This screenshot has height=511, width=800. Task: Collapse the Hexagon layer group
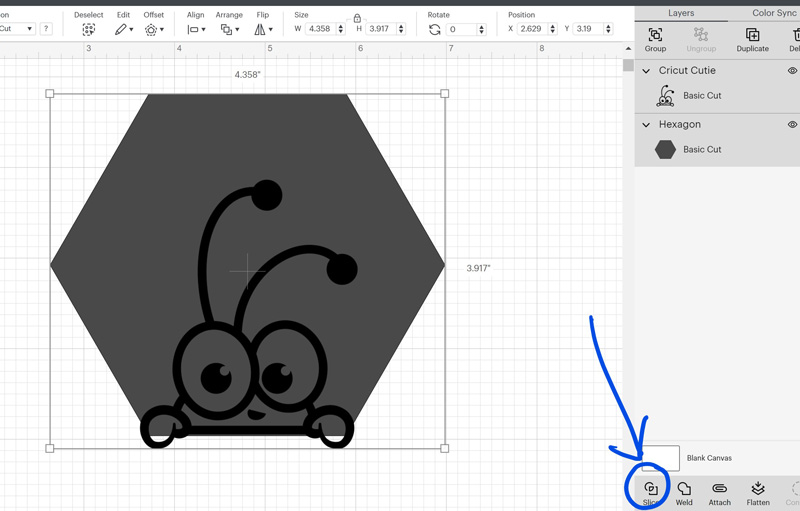tap(646, 125)
